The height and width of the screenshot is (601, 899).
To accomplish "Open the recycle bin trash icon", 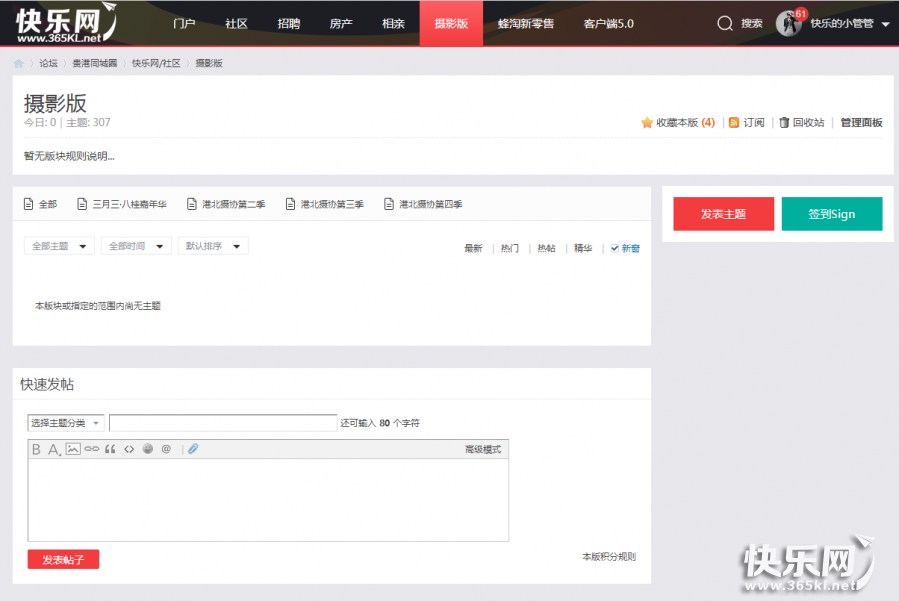I will pos(784,123).
